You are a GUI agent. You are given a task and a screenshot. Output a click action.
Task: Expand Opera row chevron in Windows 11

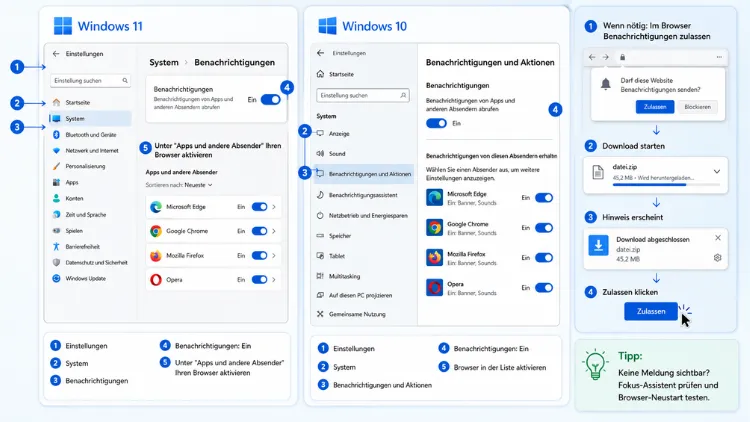(x=274, y=279)
